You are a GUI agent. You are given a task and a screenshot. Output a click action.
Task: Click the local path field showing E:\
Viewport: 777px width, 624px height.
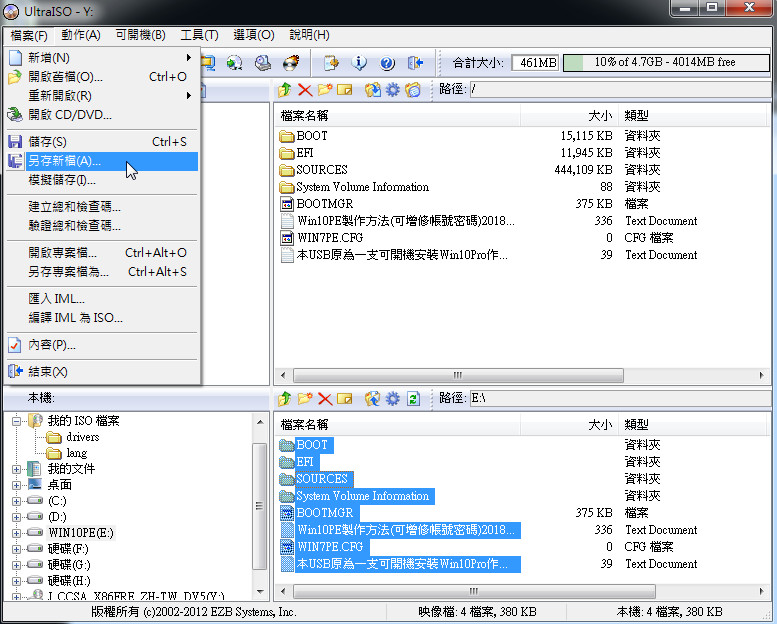click(620, 398)
